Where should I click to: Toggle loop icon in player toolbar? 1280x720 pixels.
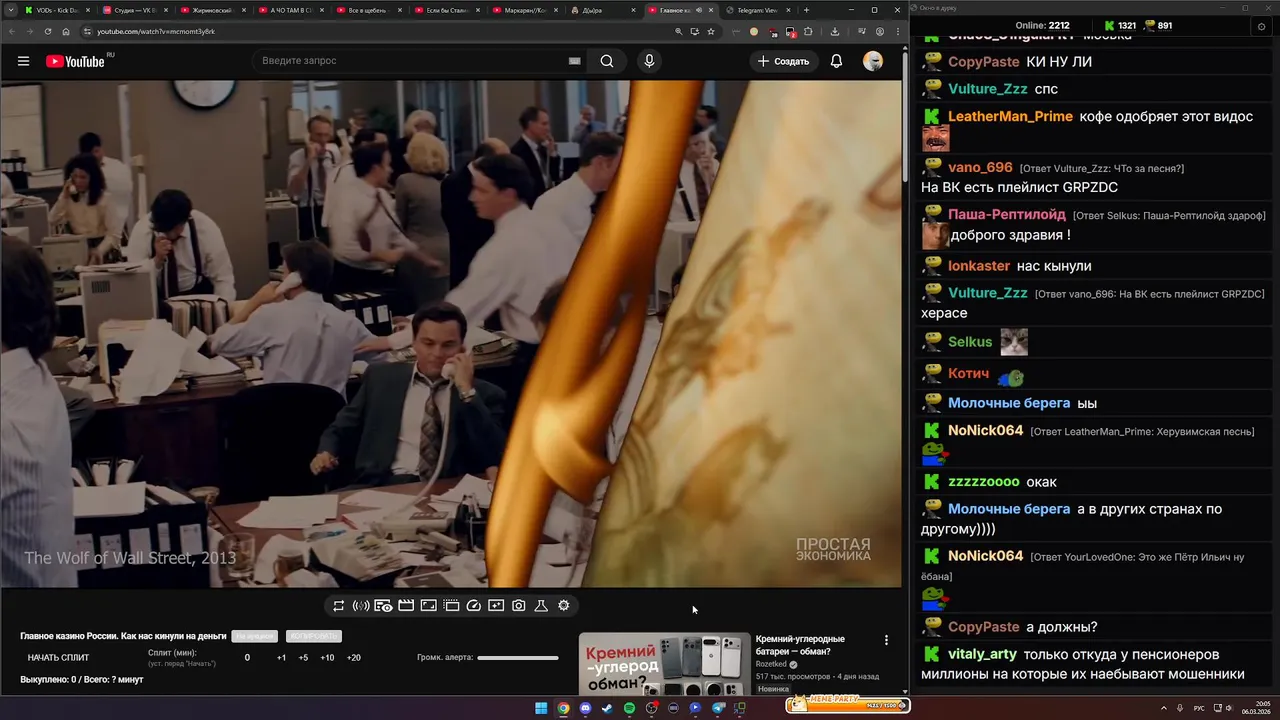(x=339, y=605)
